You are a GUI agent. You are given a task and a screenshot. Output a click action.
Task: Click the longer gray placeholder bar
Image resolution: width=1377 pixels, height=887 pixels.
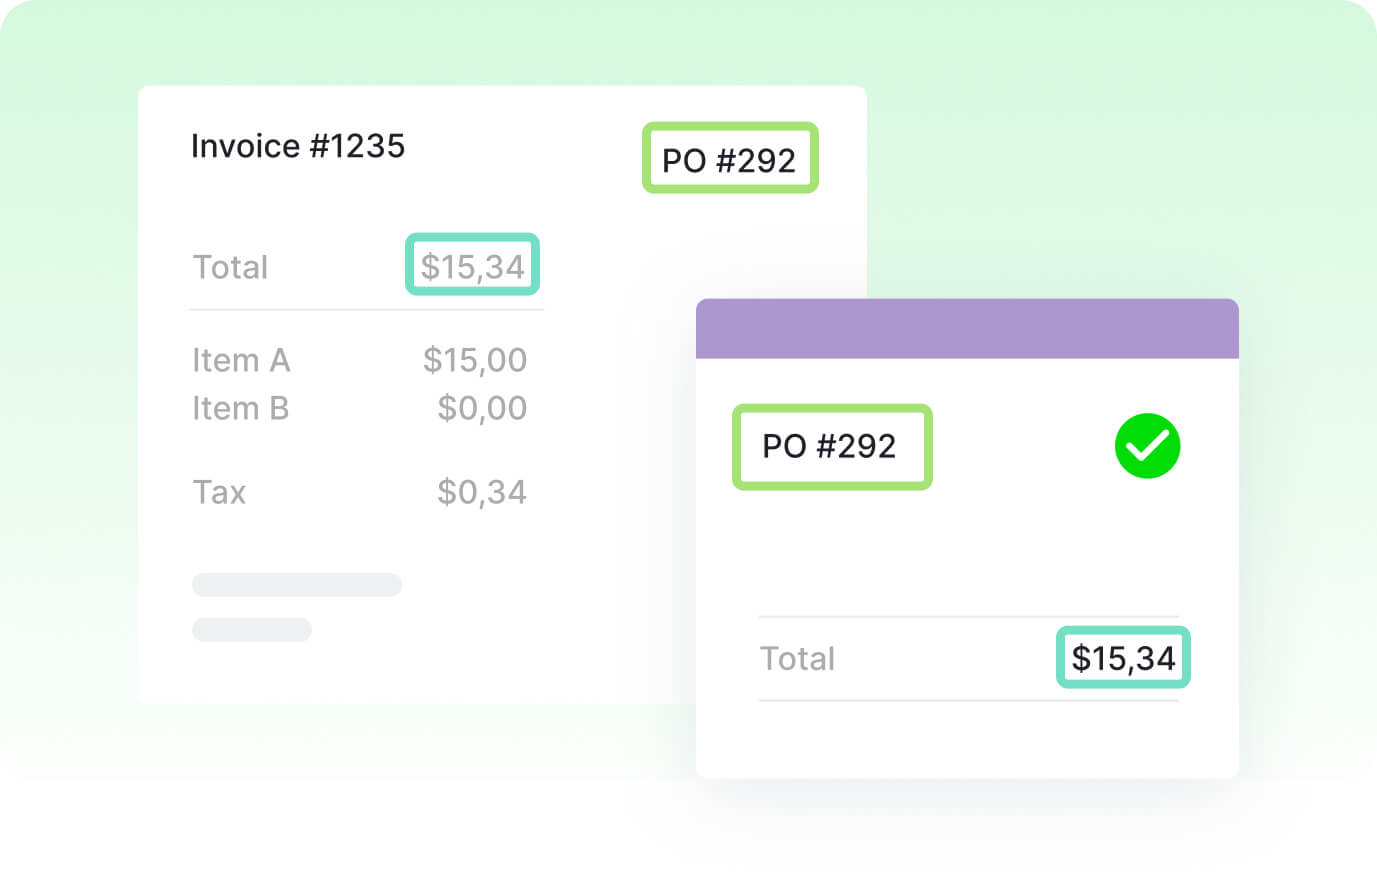point(297,585)
